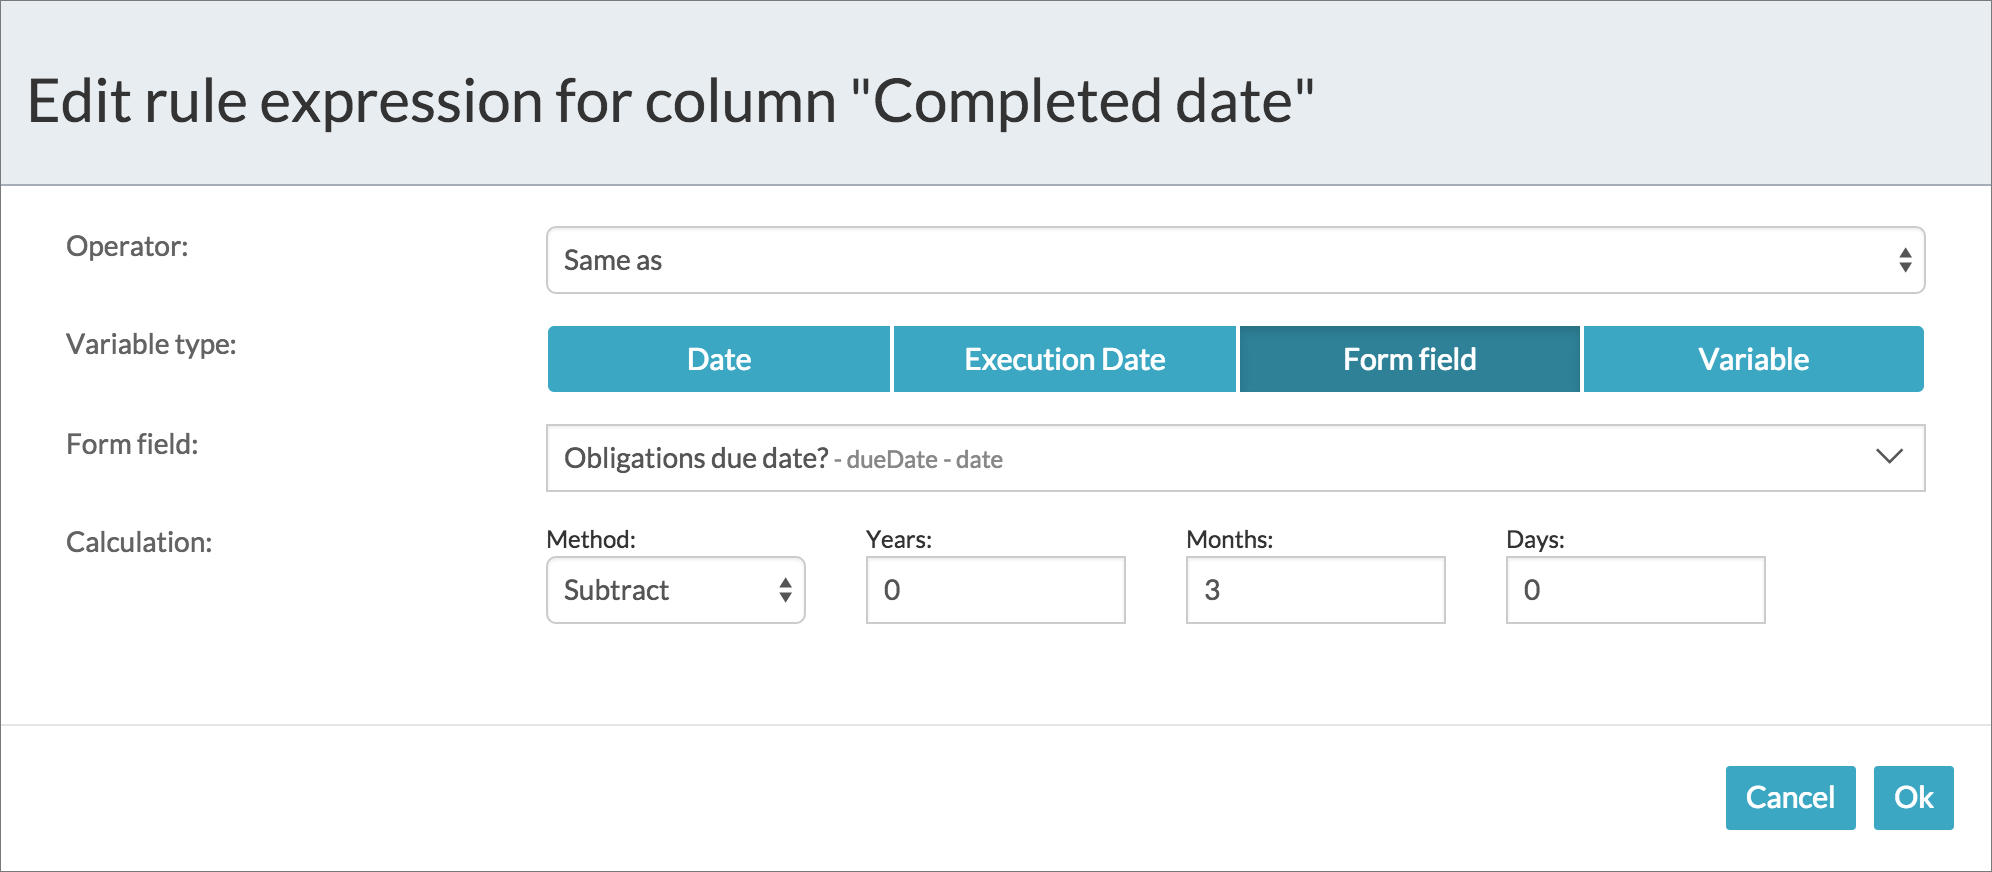This screenshot has height=872, width=1992.
Task: Click the 'Form field:' row label
Action: [132, 444]
